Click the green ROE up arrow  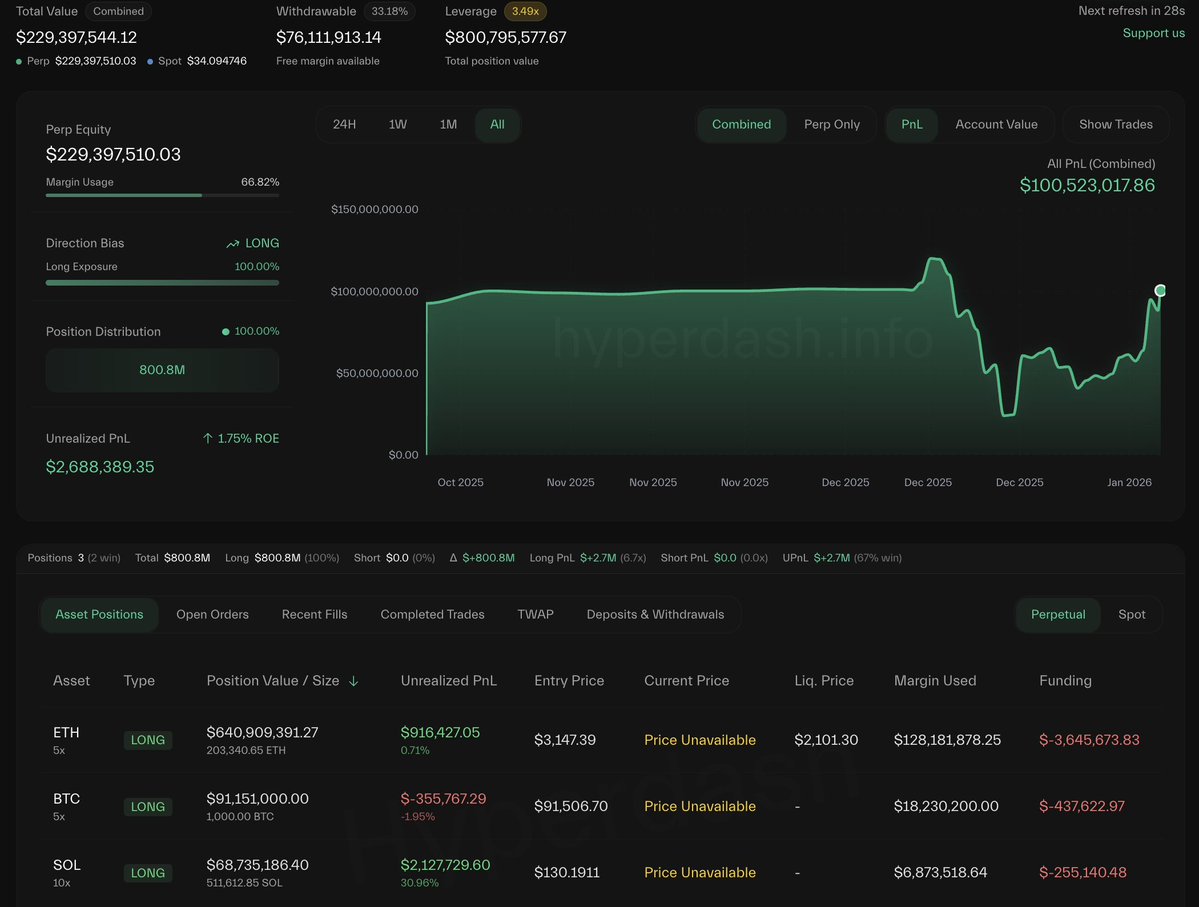pyautogui.click(x=207, y=439)
